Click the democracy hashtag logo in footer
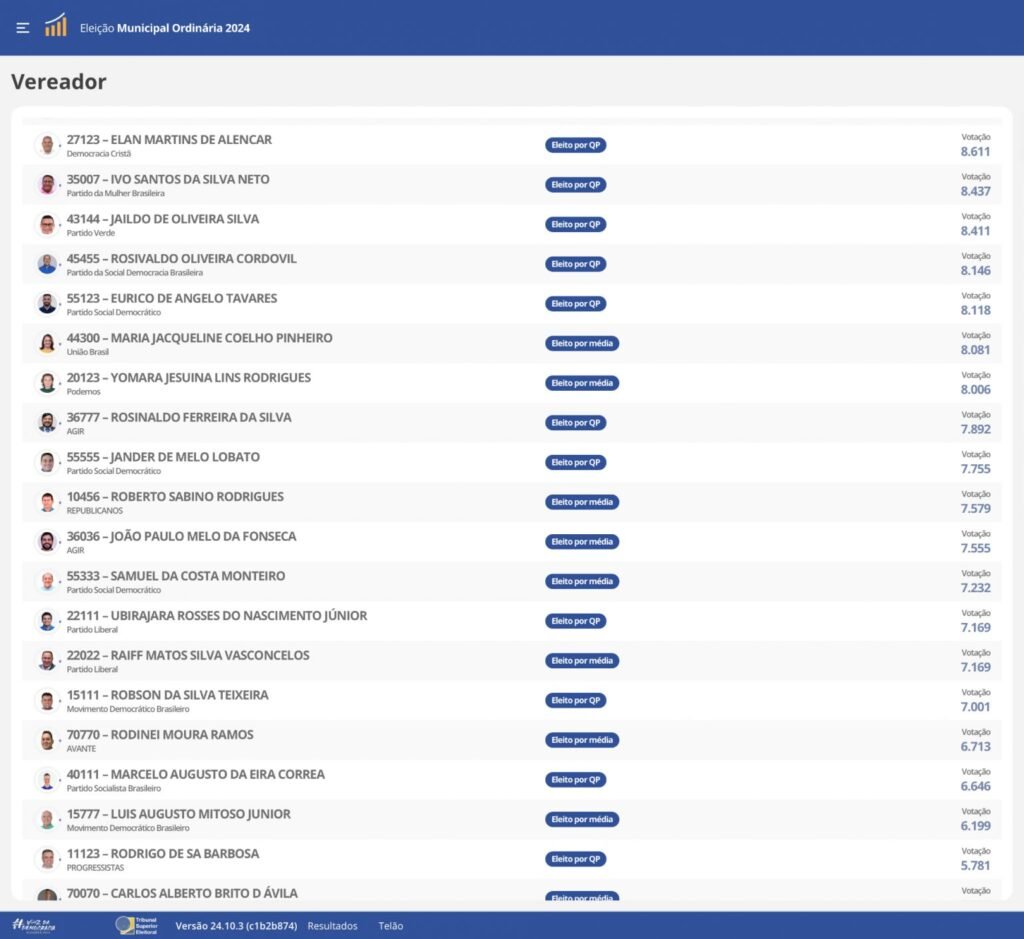Screen dimensions: 1024x939 click(34, 925)
